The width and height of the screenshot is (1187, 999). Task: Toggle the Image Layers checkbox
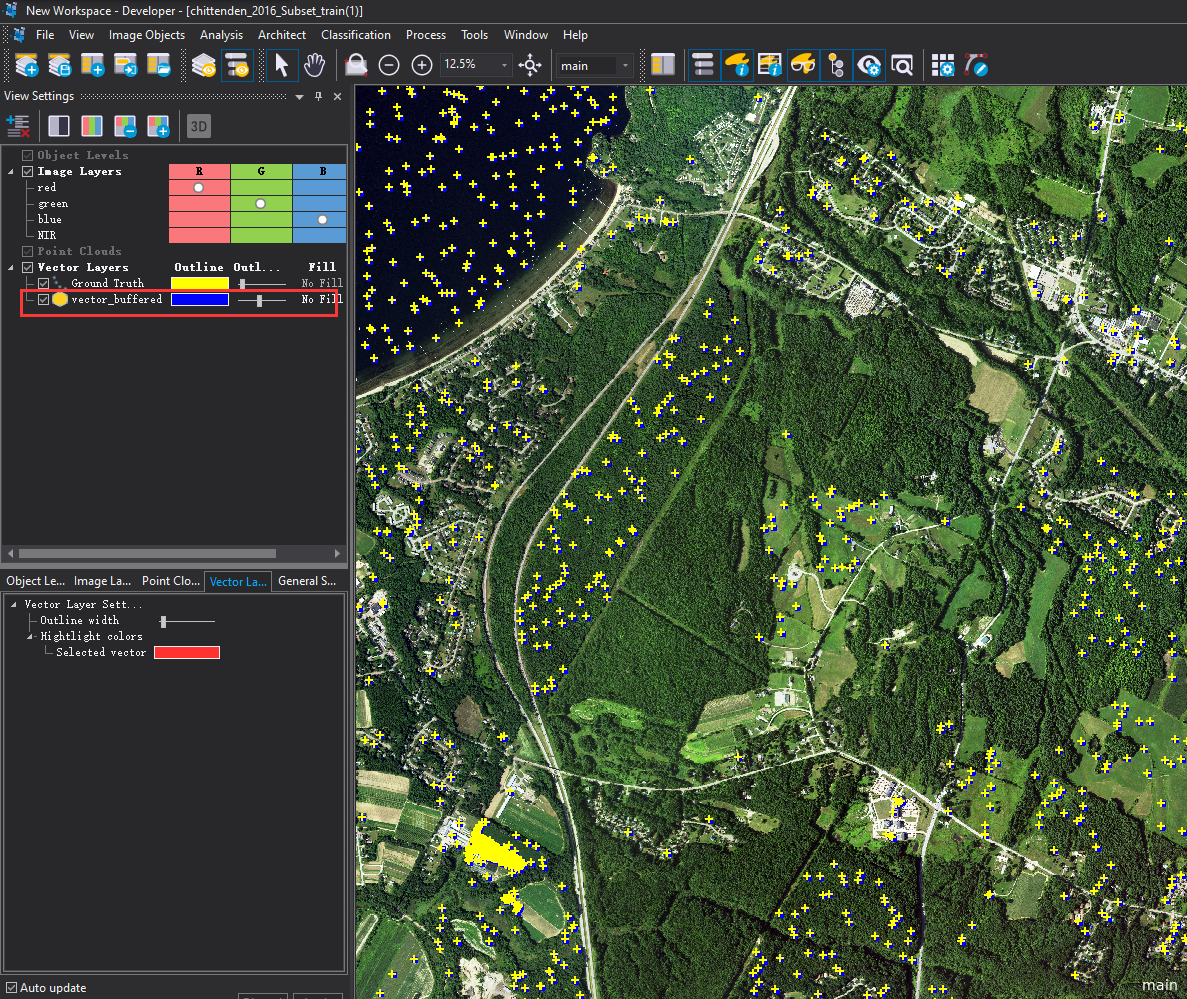point(27,171)
